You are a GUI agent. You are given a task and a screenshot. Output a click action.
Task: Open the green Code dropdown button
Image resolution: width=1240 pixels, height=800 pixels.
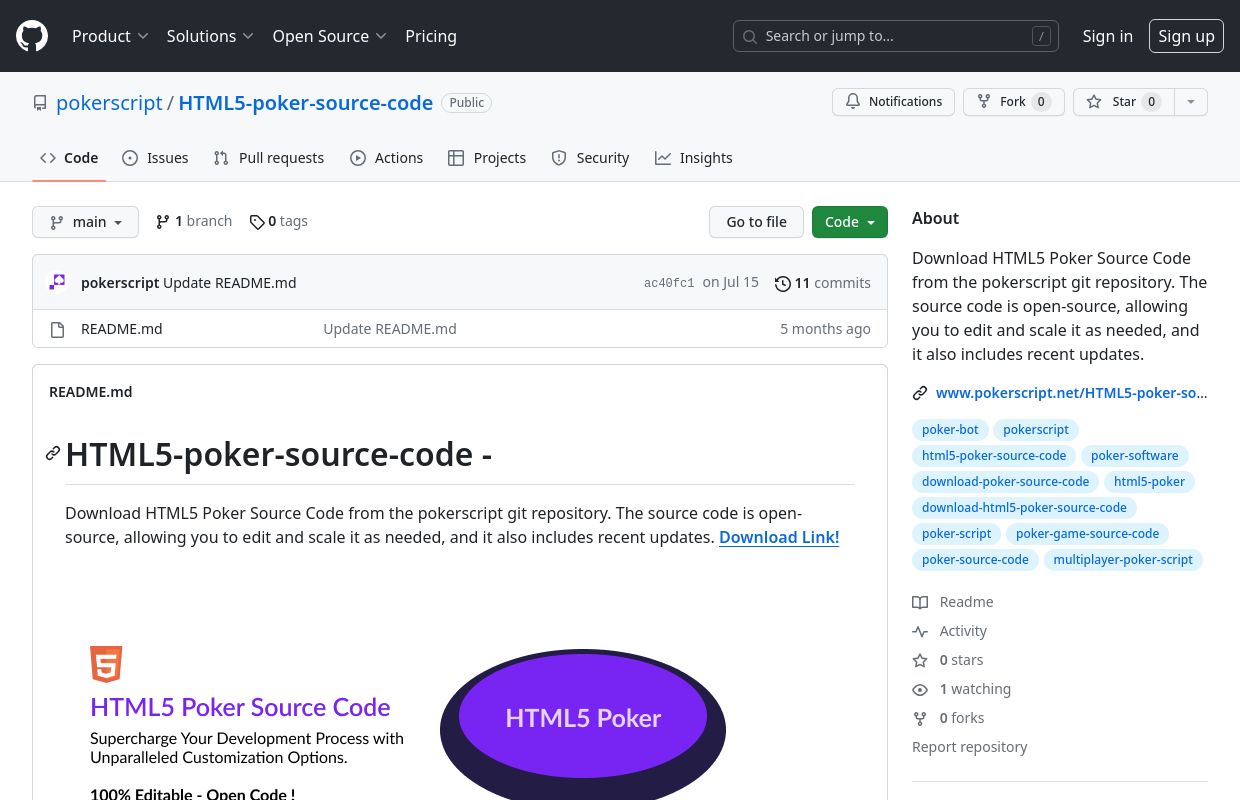point(850,222)
